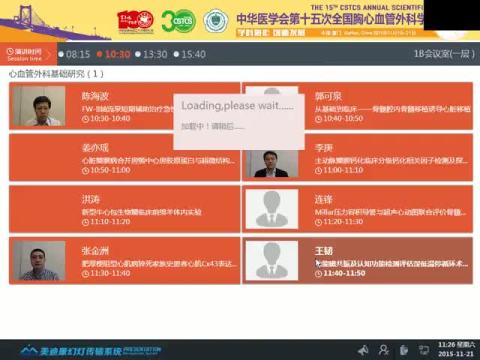Click the screen switch icon in bottom bar
The width and height of the screenshot is (480, 360).
click(424, 350)
